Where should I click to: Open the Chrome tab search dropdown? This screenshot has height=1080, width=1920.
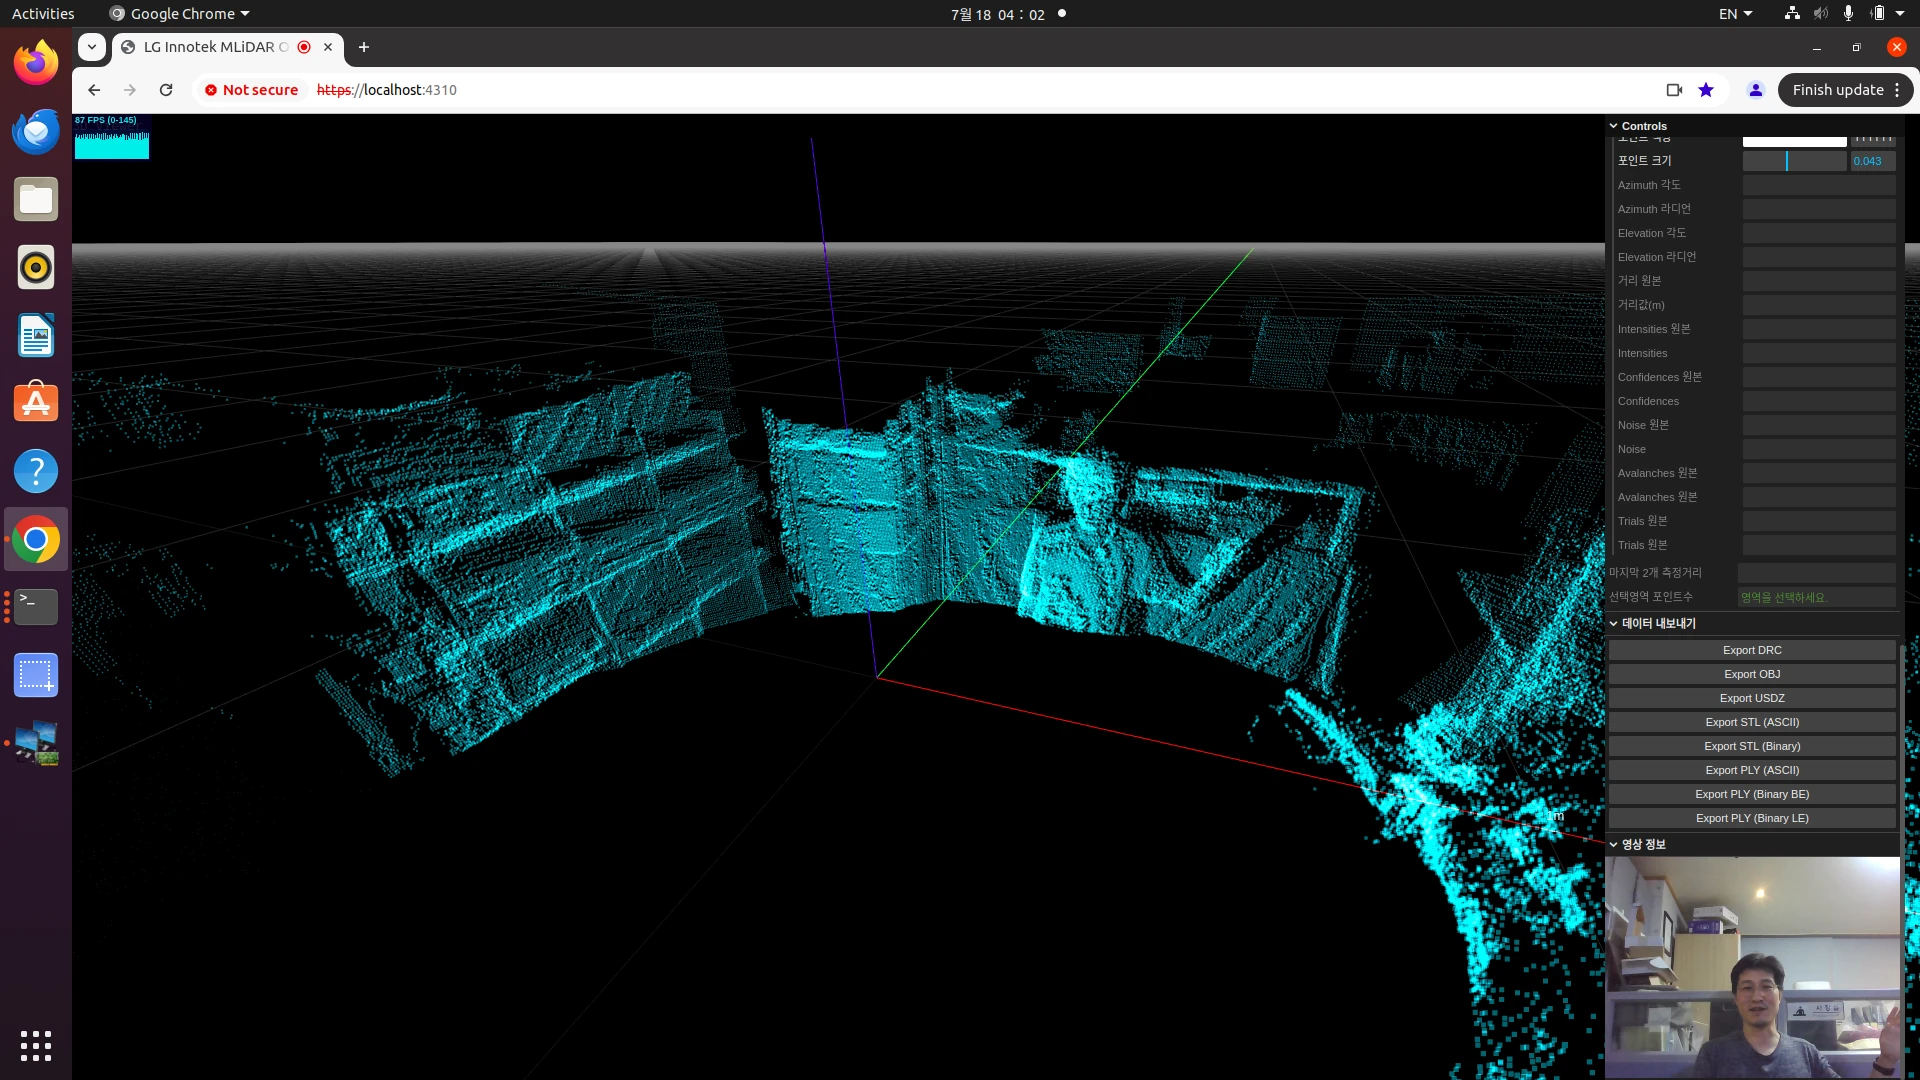pyautogui.click(x=92, y=47)
